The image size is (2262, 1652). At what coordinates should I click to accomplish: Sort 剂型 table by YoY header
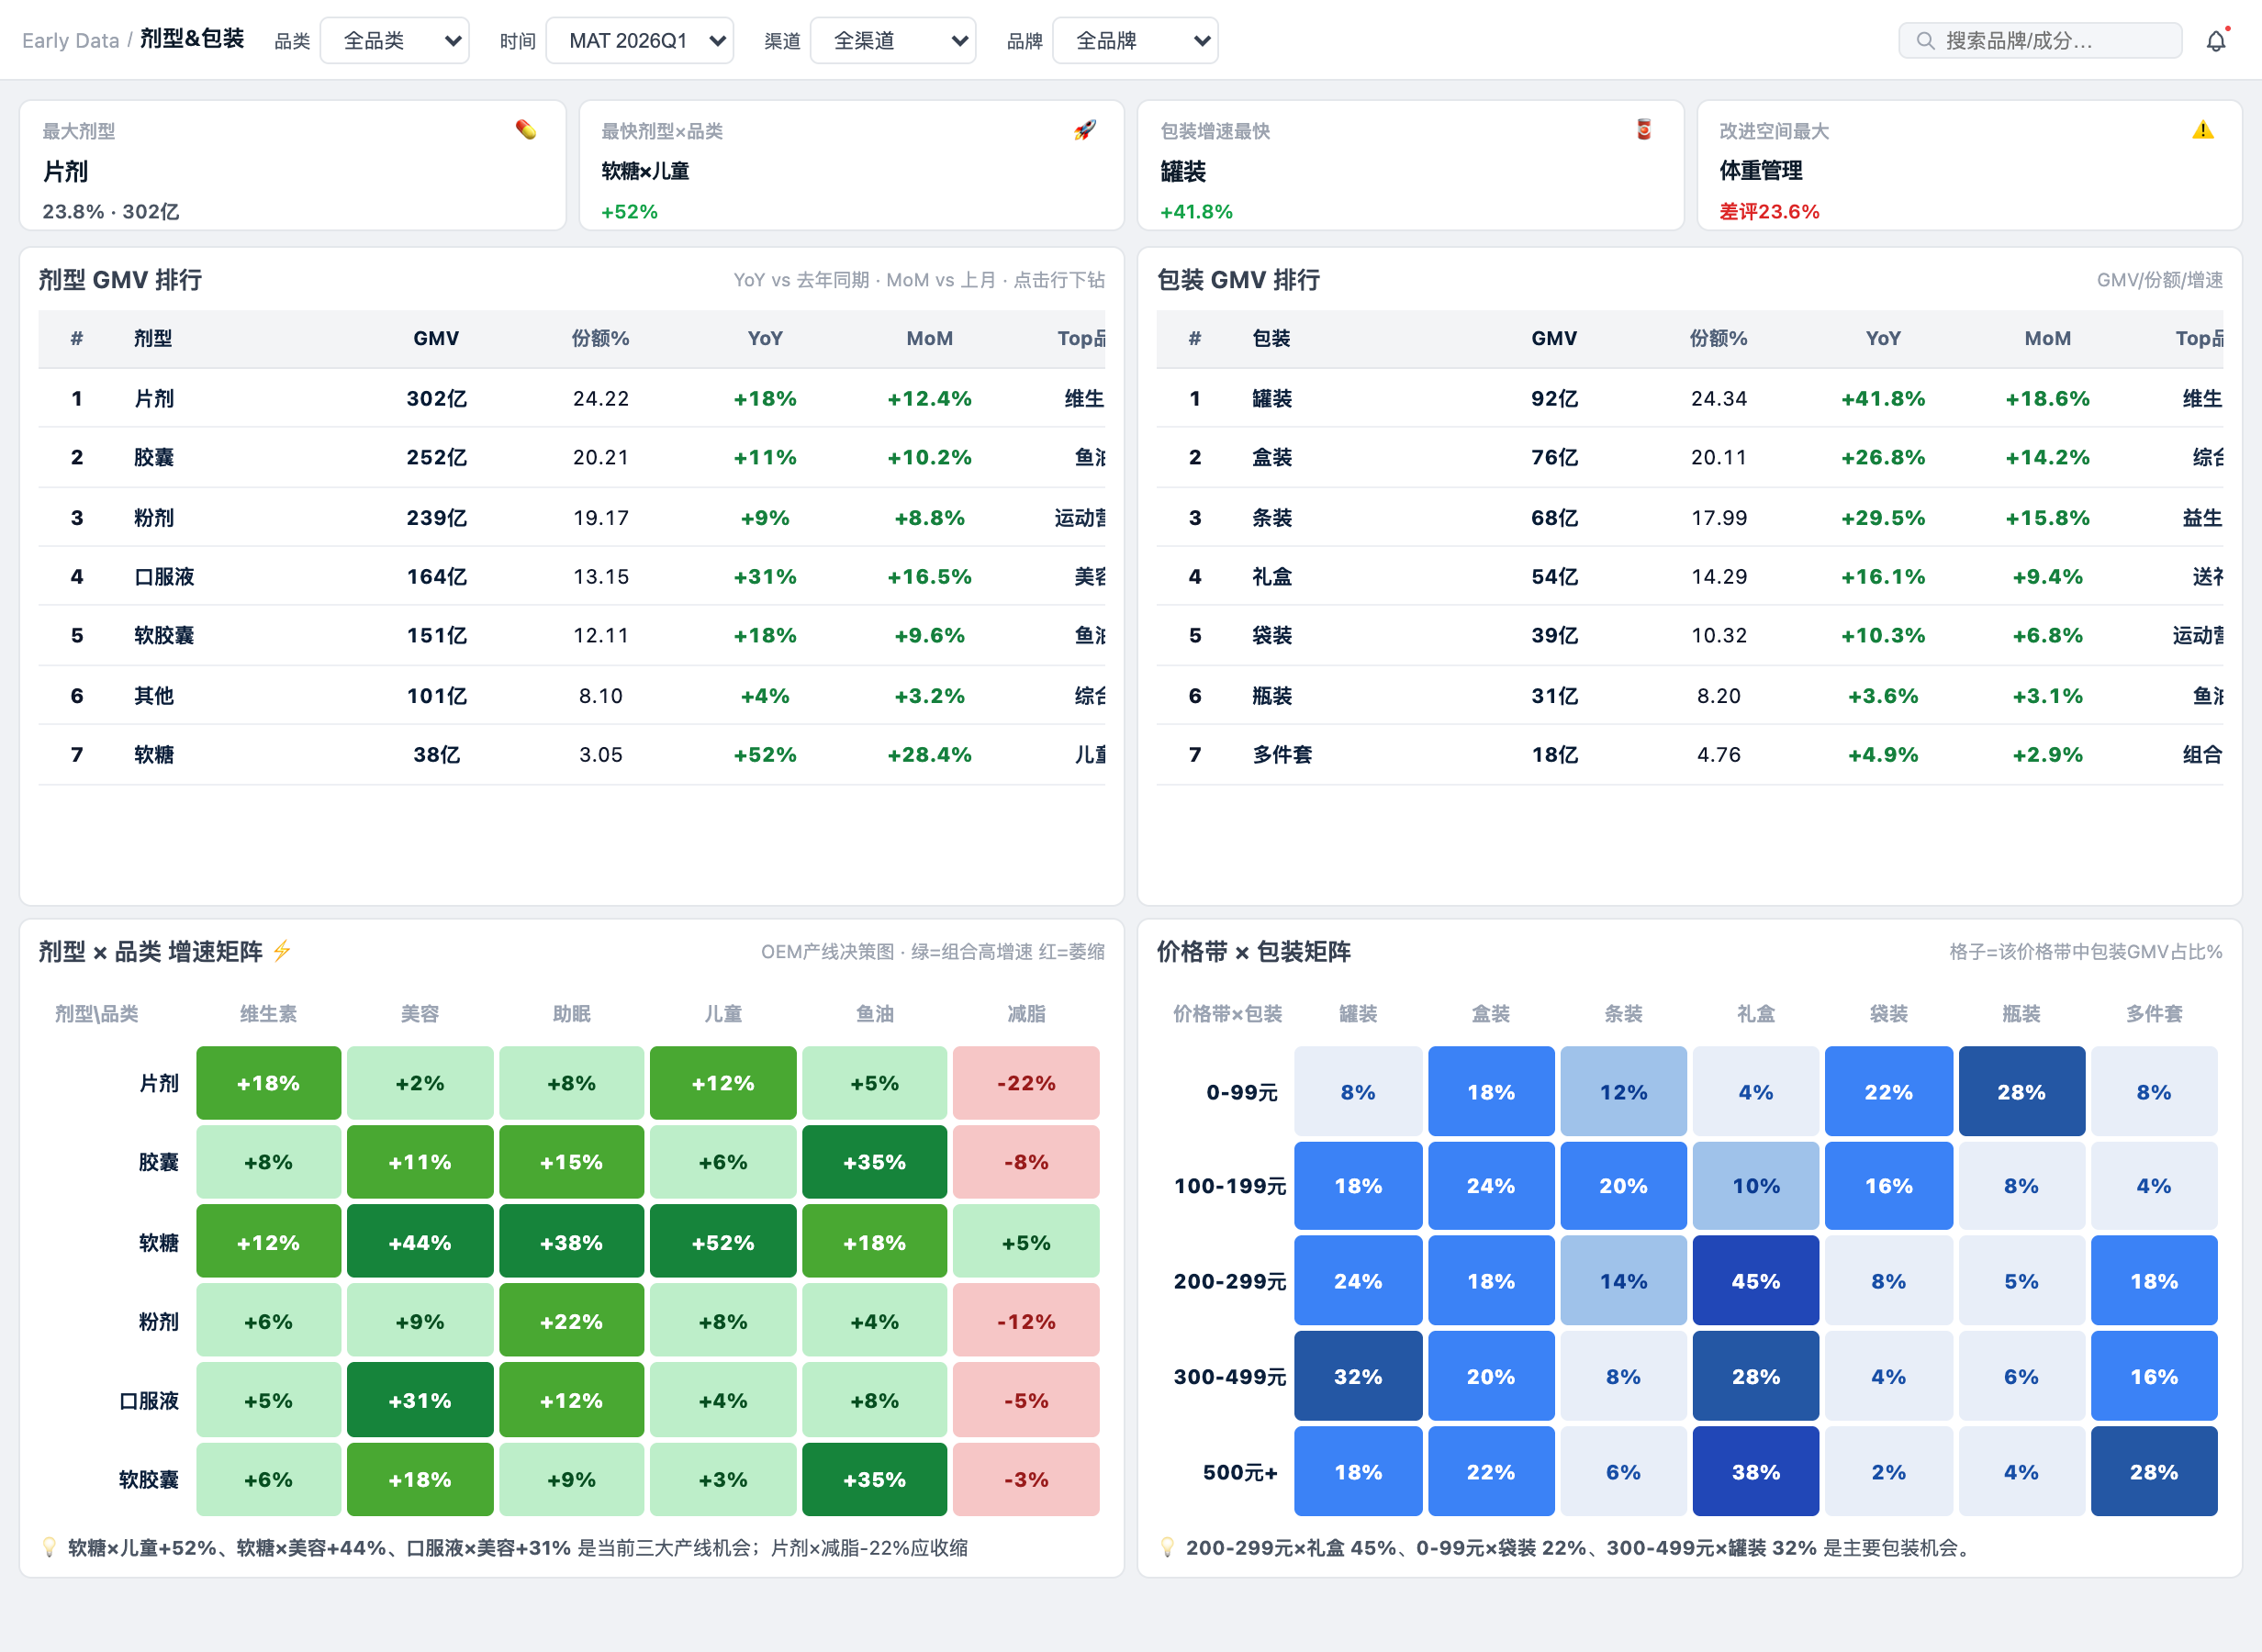coord(765,339)
